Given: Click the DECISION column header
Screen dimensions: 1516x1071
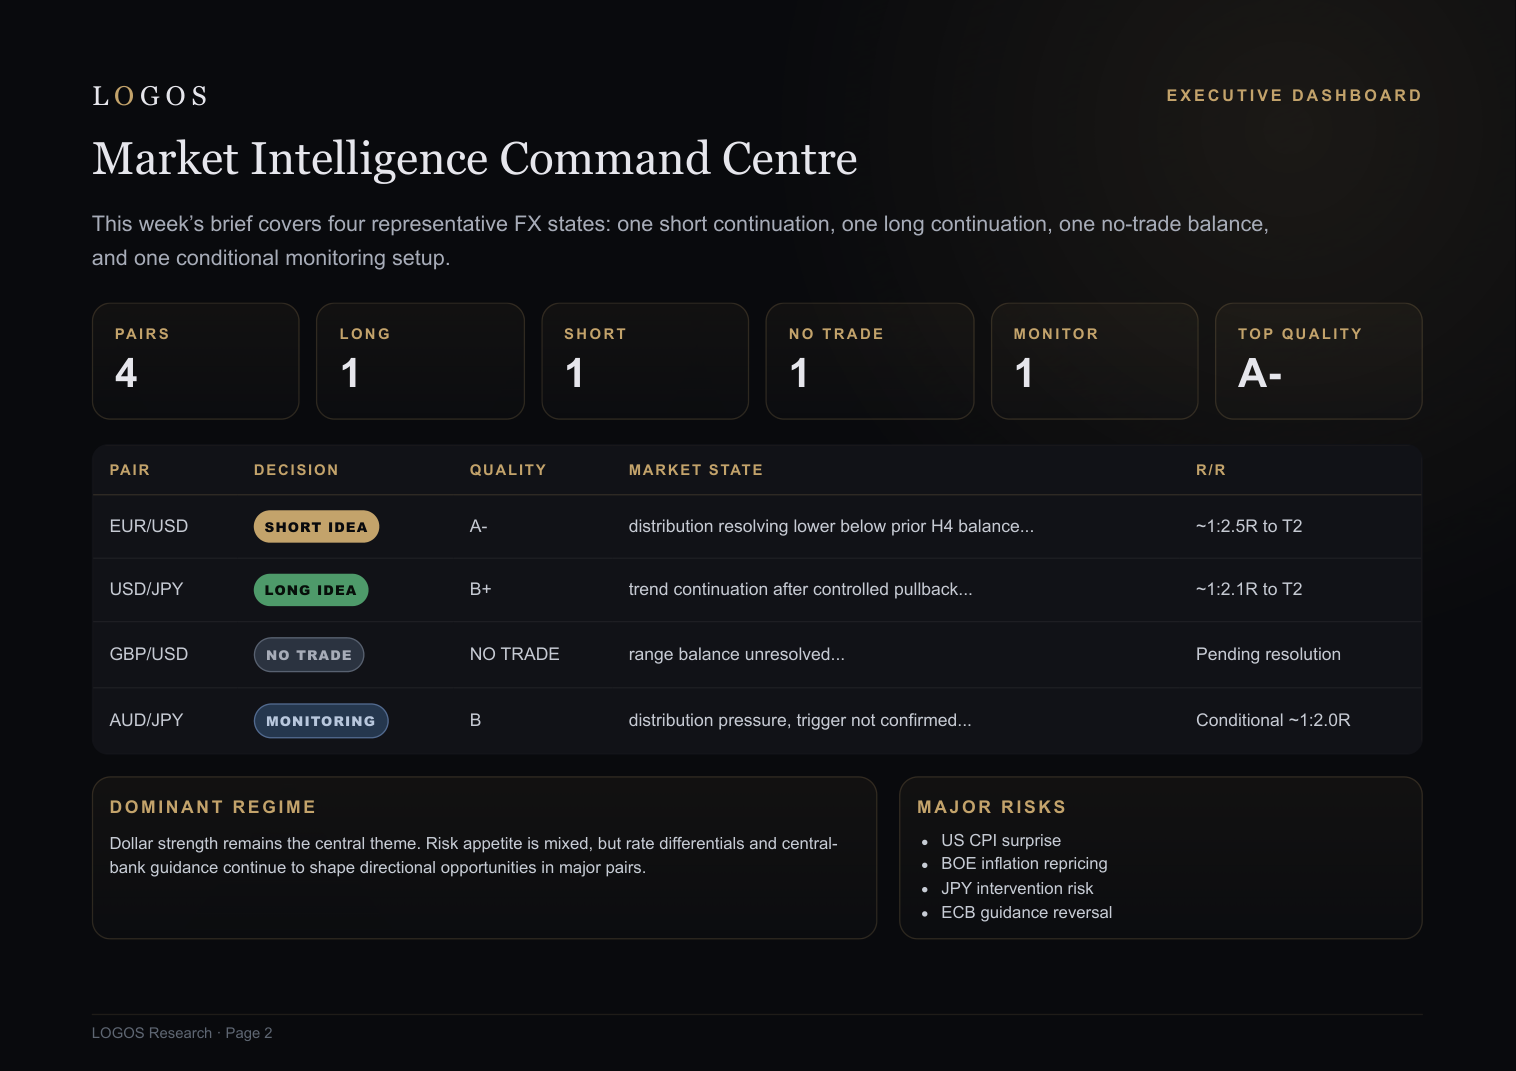Looking at the screenshot, I should click(x=296, y=470).
